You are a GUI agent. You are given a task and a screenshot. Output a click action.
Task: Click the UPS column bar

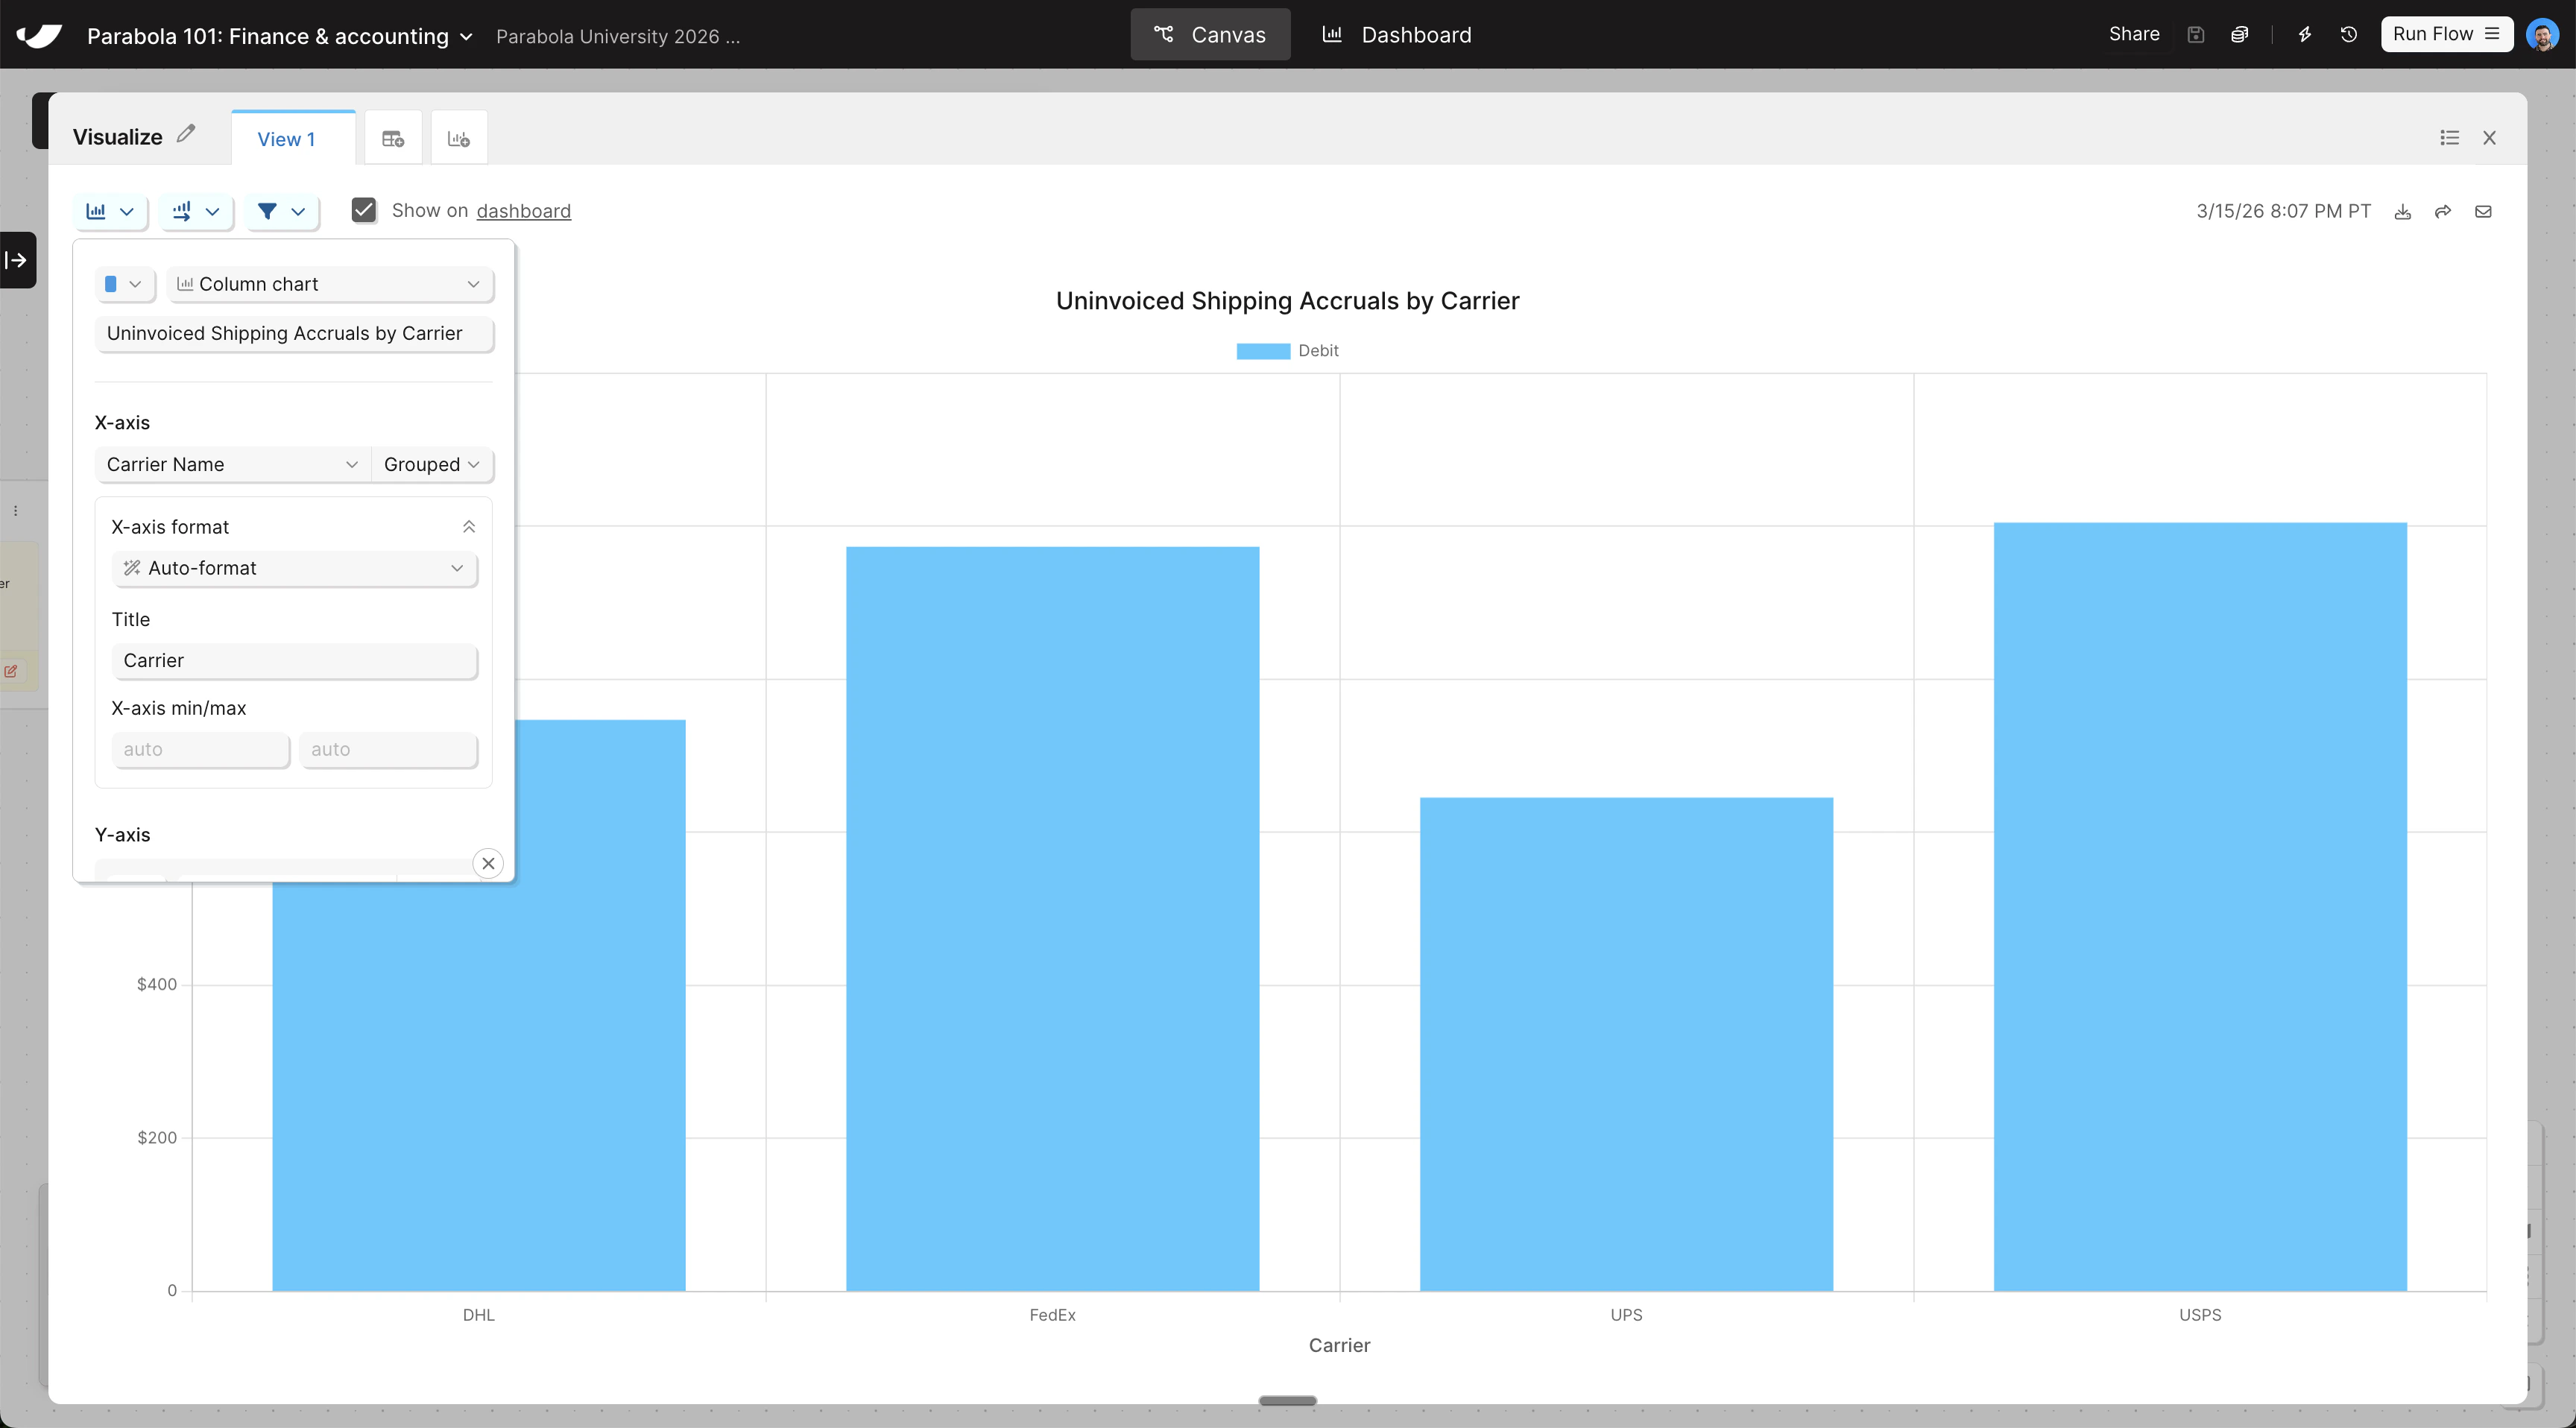coord(1626,1044)
